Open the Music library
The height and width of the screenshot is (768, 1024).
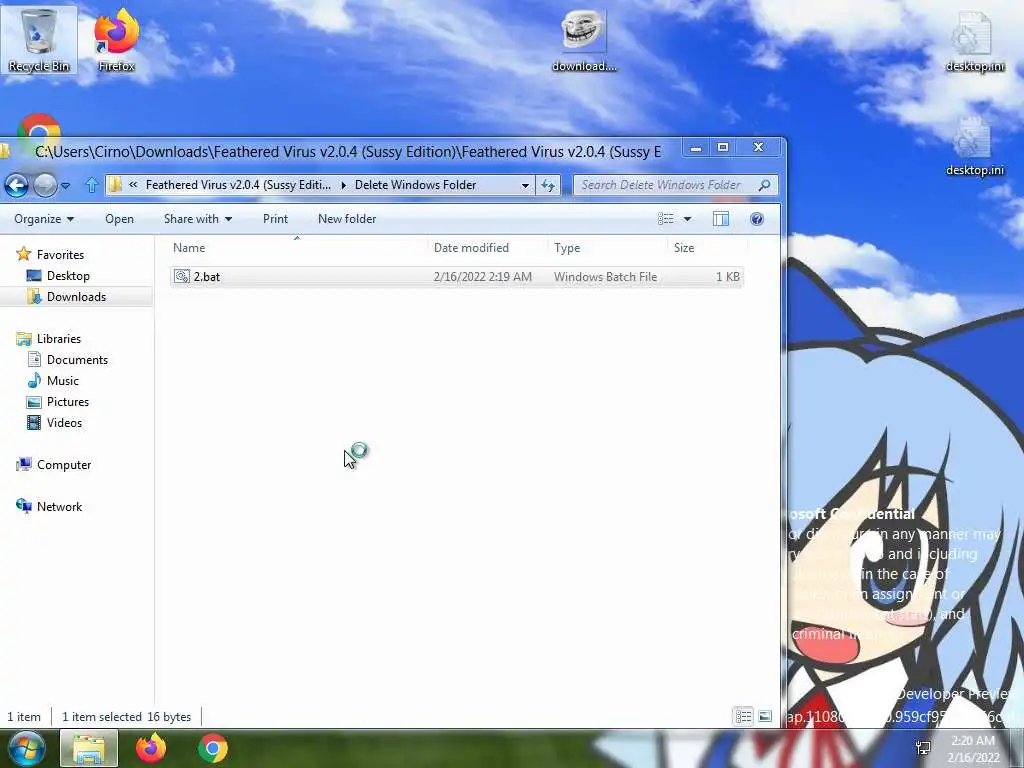click(x=63, y=381)
